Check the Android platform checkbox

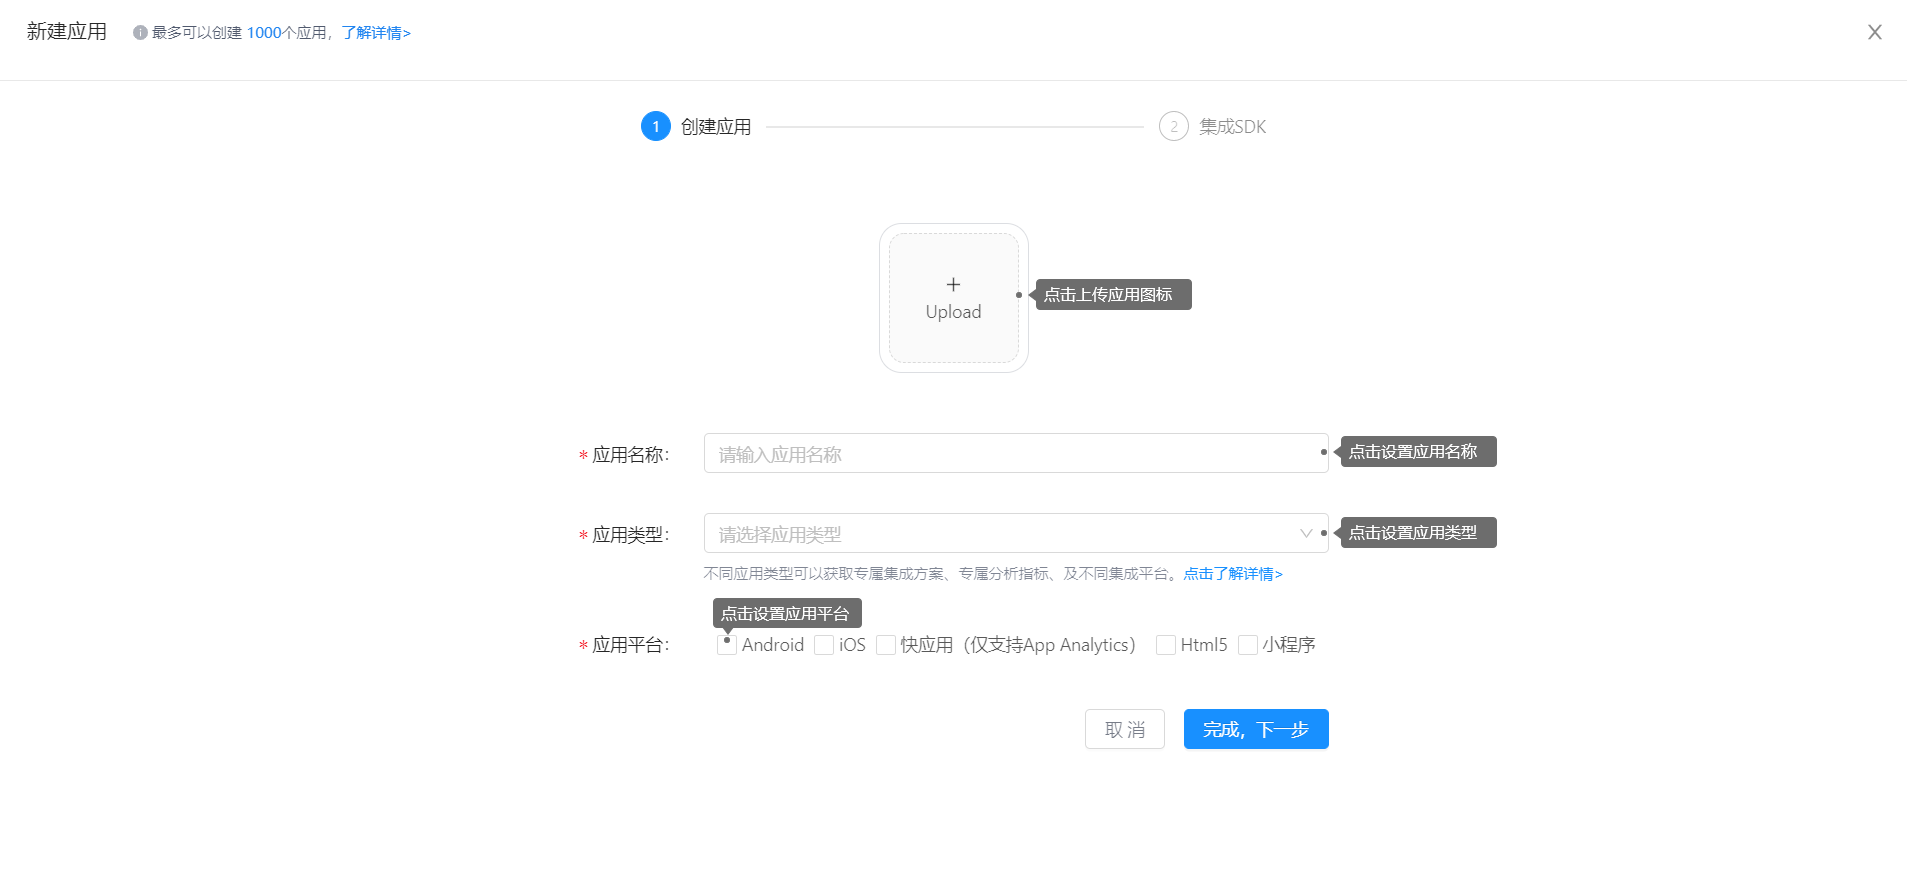click(727, 645)
